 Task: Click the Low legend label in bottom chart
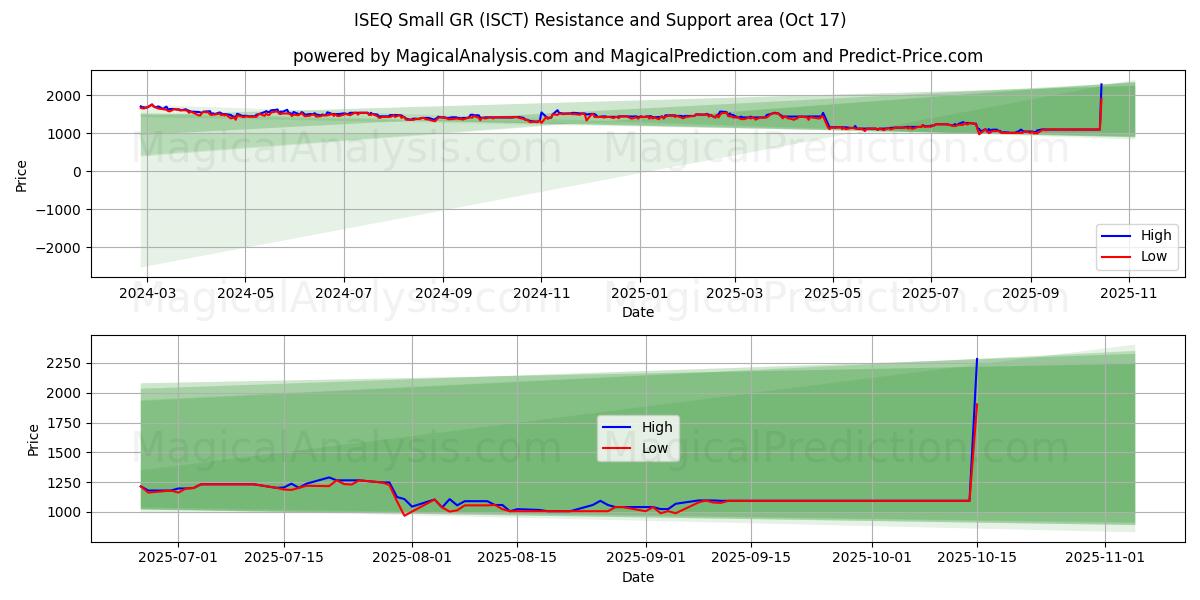click(655, 448)
